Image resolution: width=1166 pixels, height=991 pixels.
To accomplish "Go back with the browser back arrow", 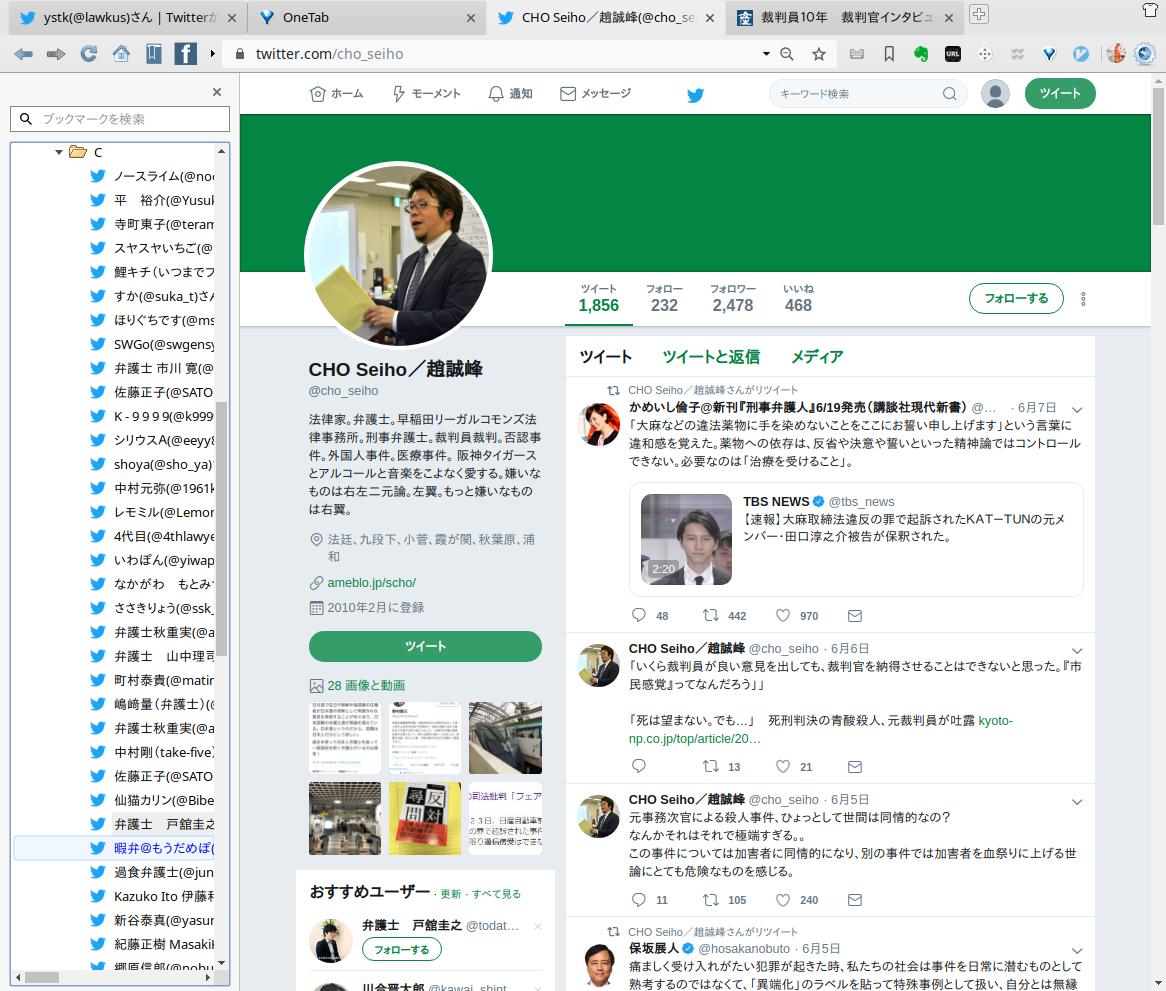I will (x=23, y=54).
